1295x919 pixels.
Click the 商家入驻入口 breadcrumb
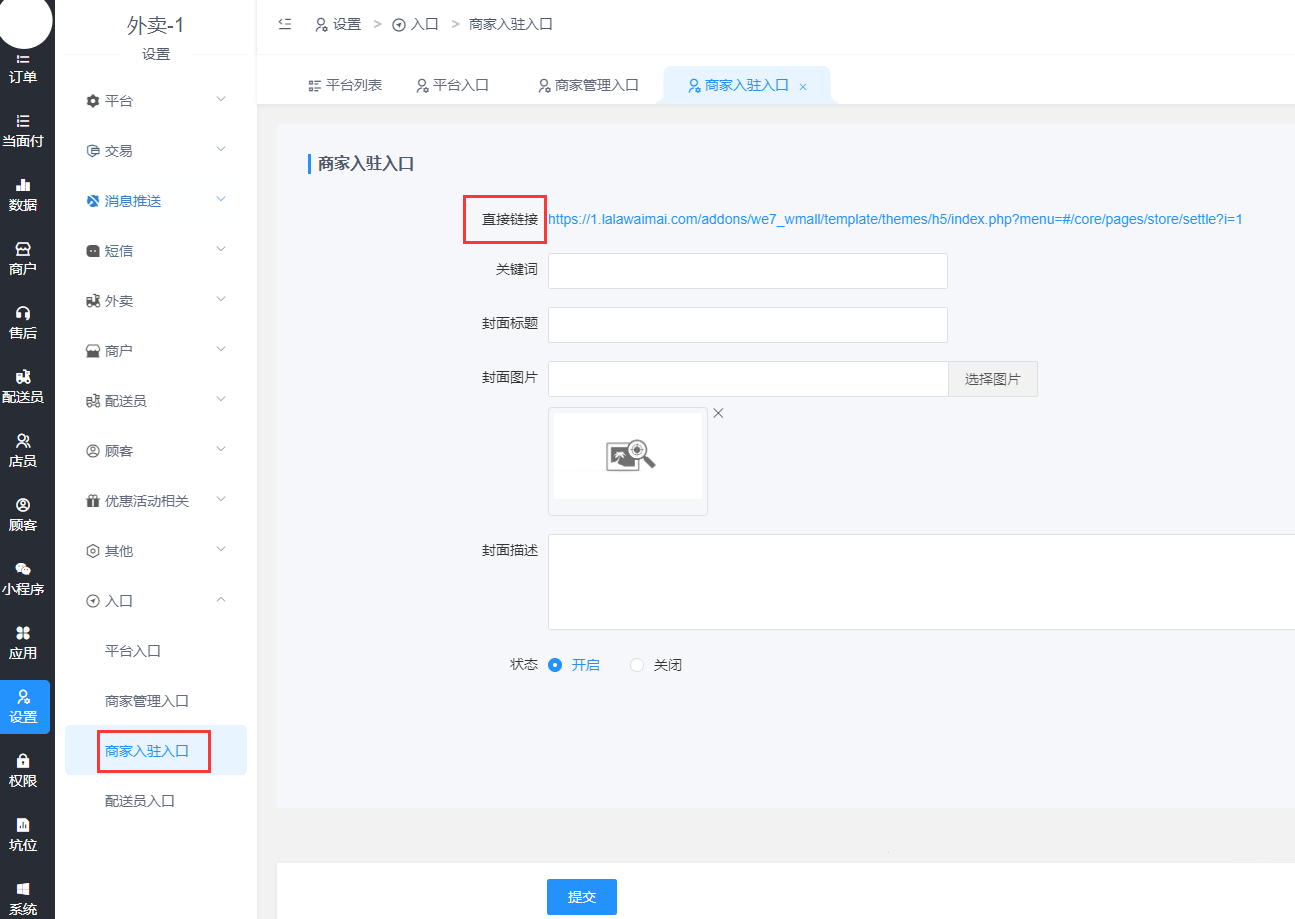(511, 24)
